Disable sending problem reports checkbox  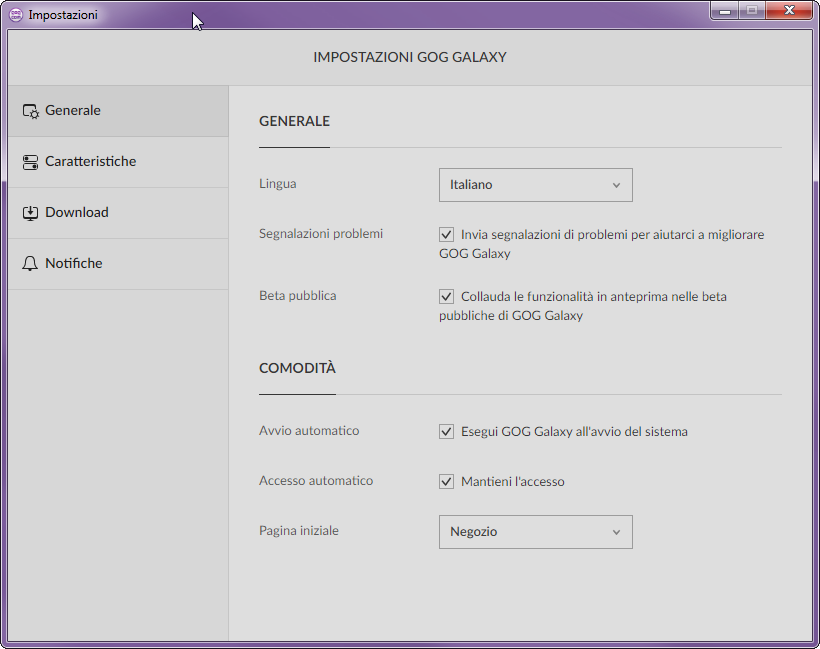[446, 234]
